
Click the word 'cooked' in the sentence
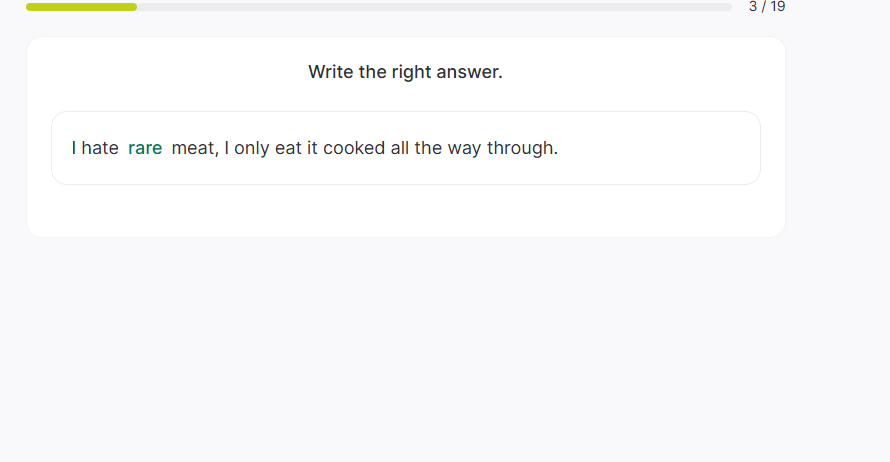coord(354,148)
